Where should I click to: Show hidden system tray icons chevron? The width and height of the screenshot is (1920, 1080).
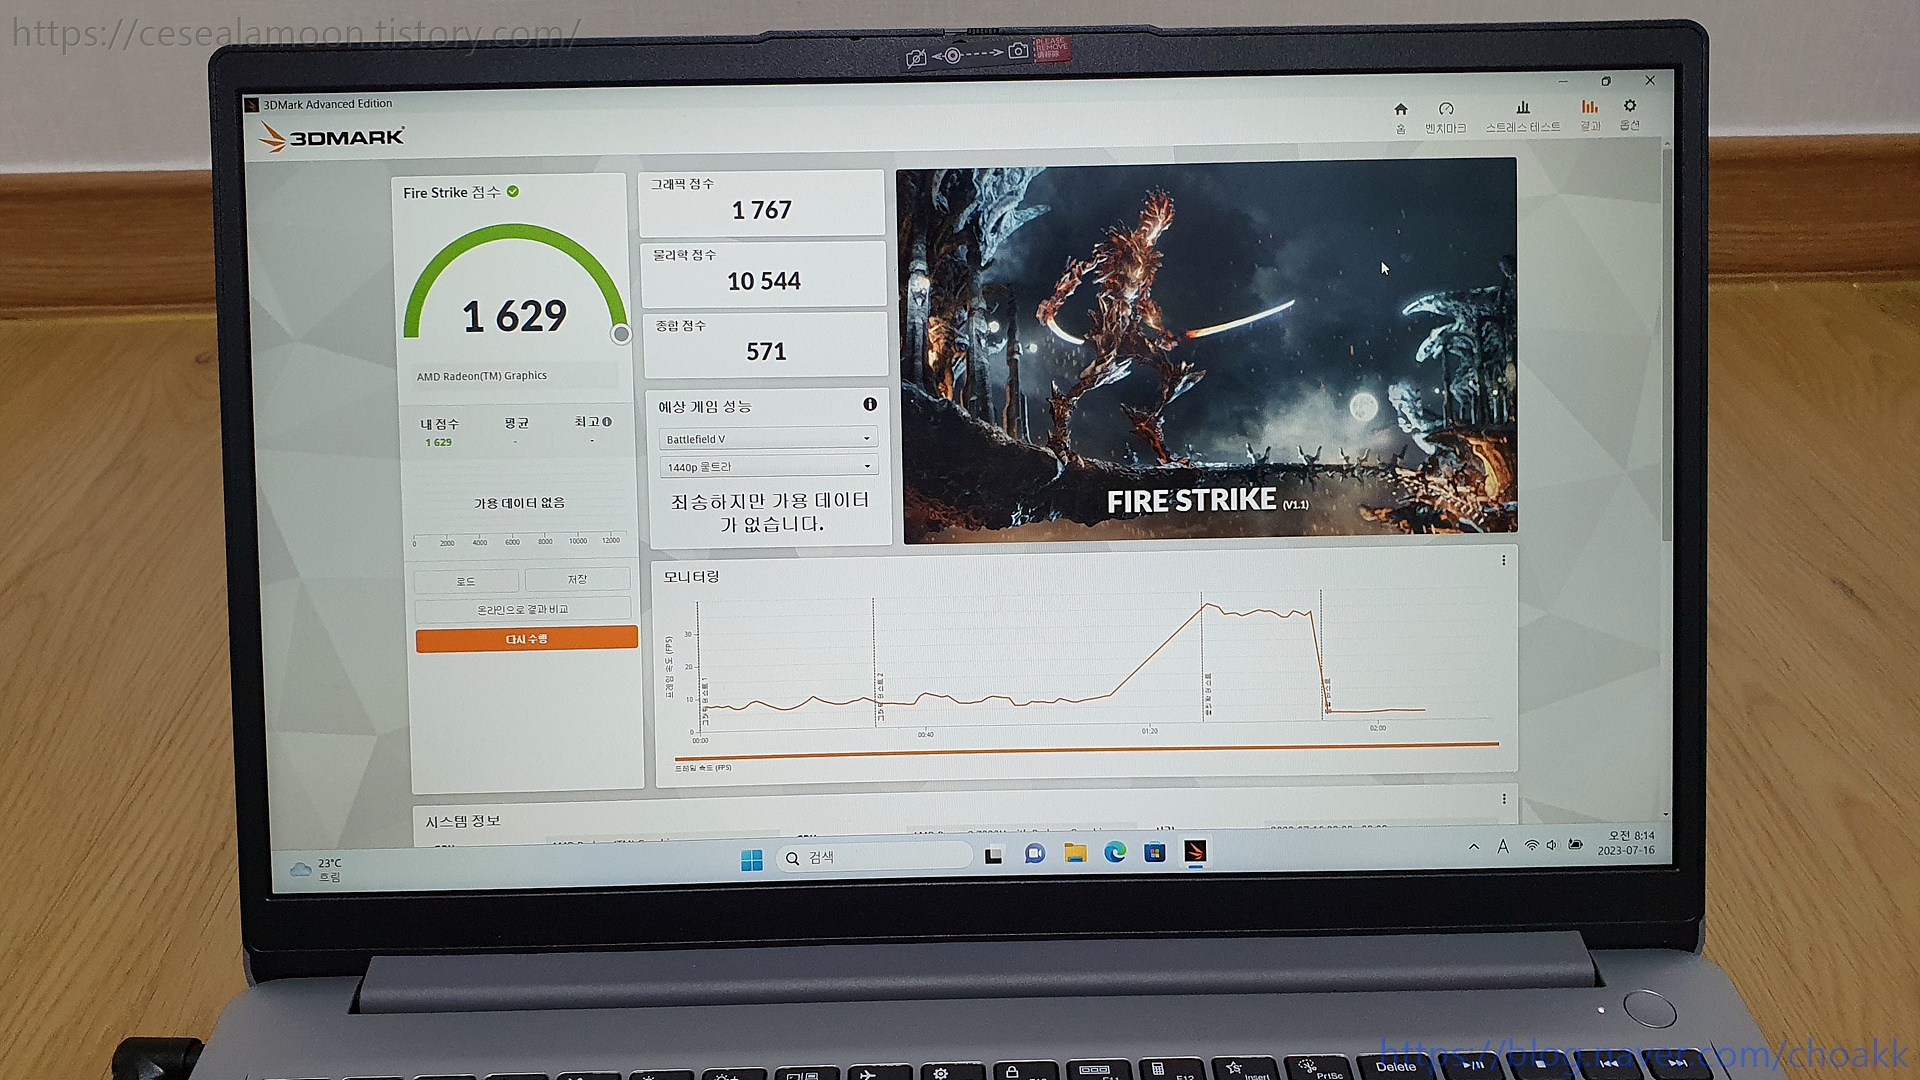1473,847
